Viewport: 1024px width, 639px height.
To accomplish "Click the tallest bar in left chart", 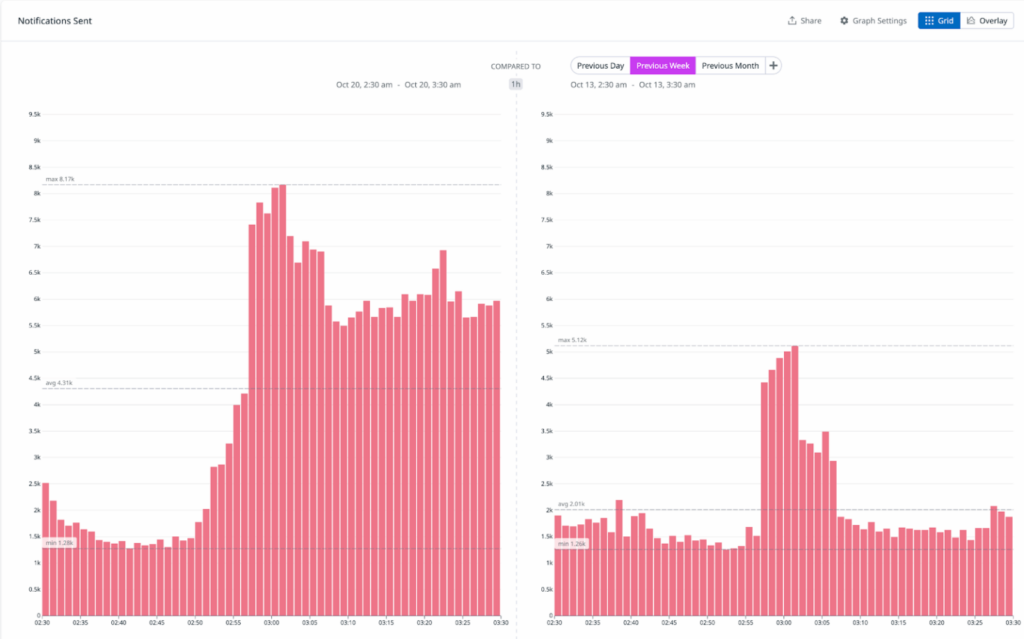I will [x=282, y=400].
